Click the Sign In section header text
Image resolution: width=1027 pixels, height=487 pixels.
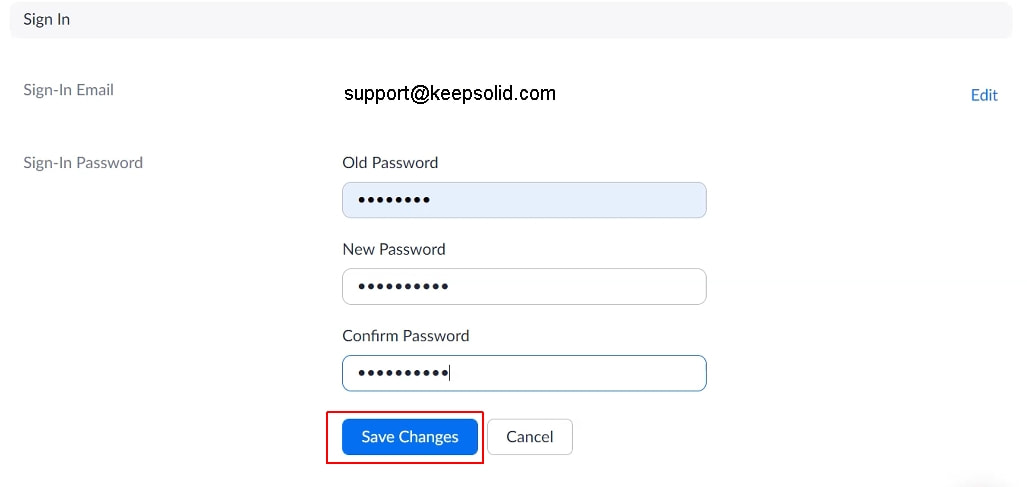click(47, 19)
